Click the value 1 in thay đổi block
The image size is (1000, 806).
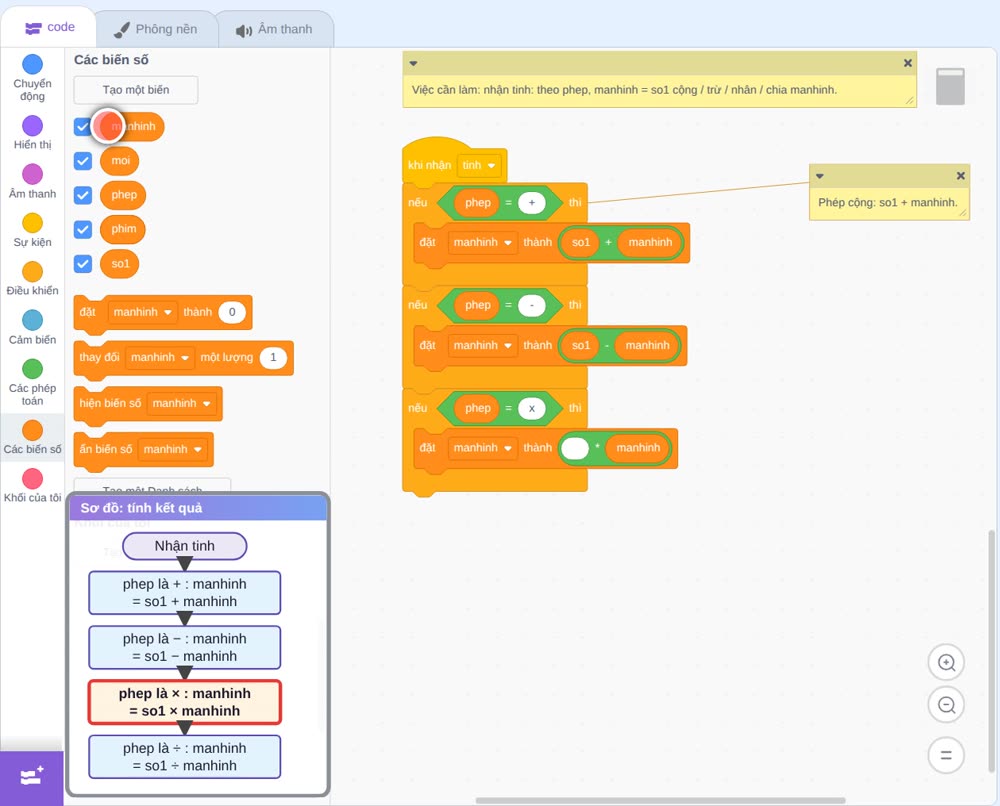coord(273,358)
